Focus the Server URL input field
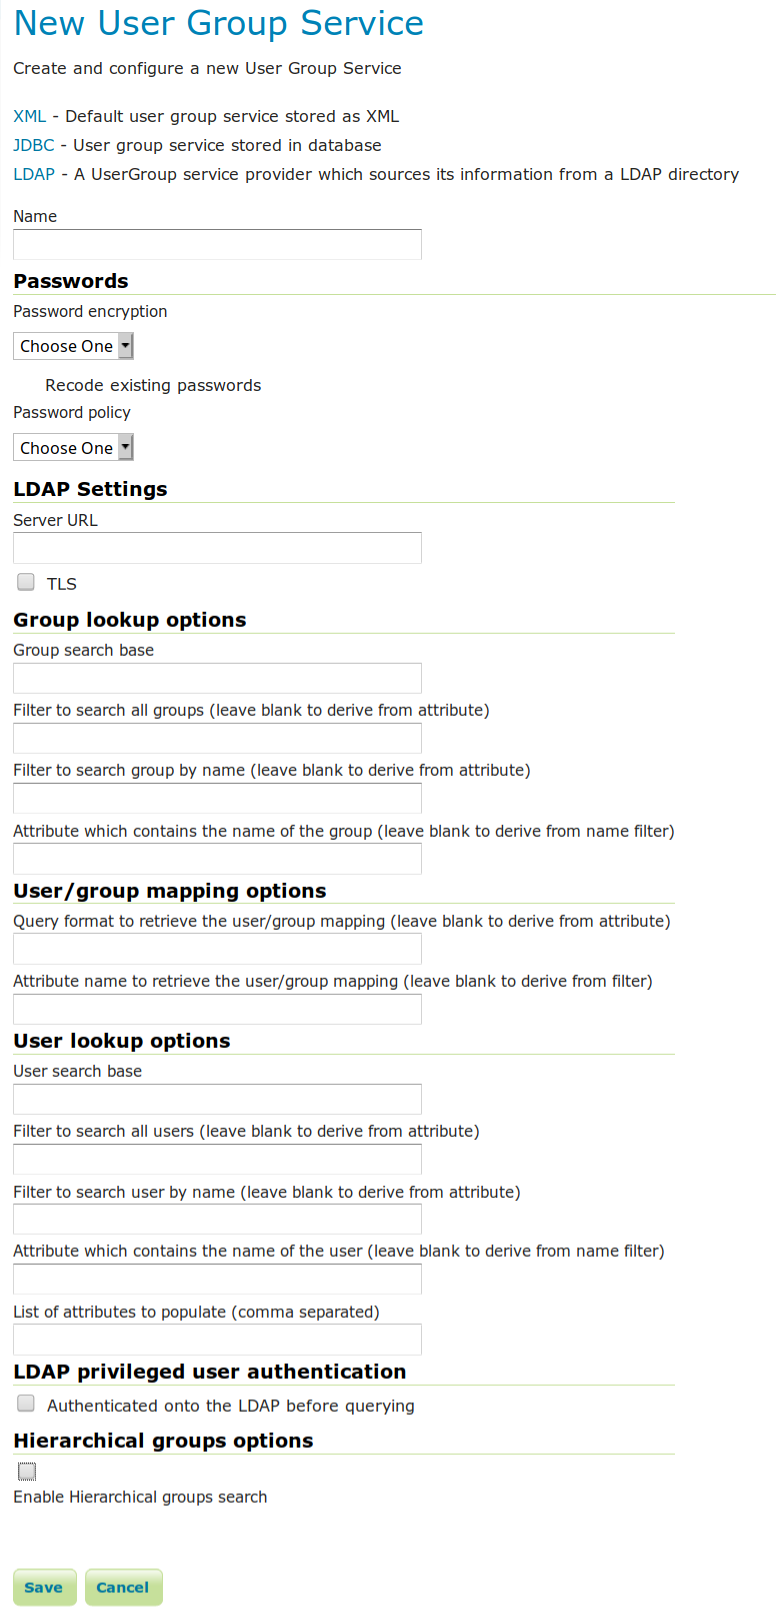The height and width of the screenshot is (1624, 776). [x=217, y=548]
